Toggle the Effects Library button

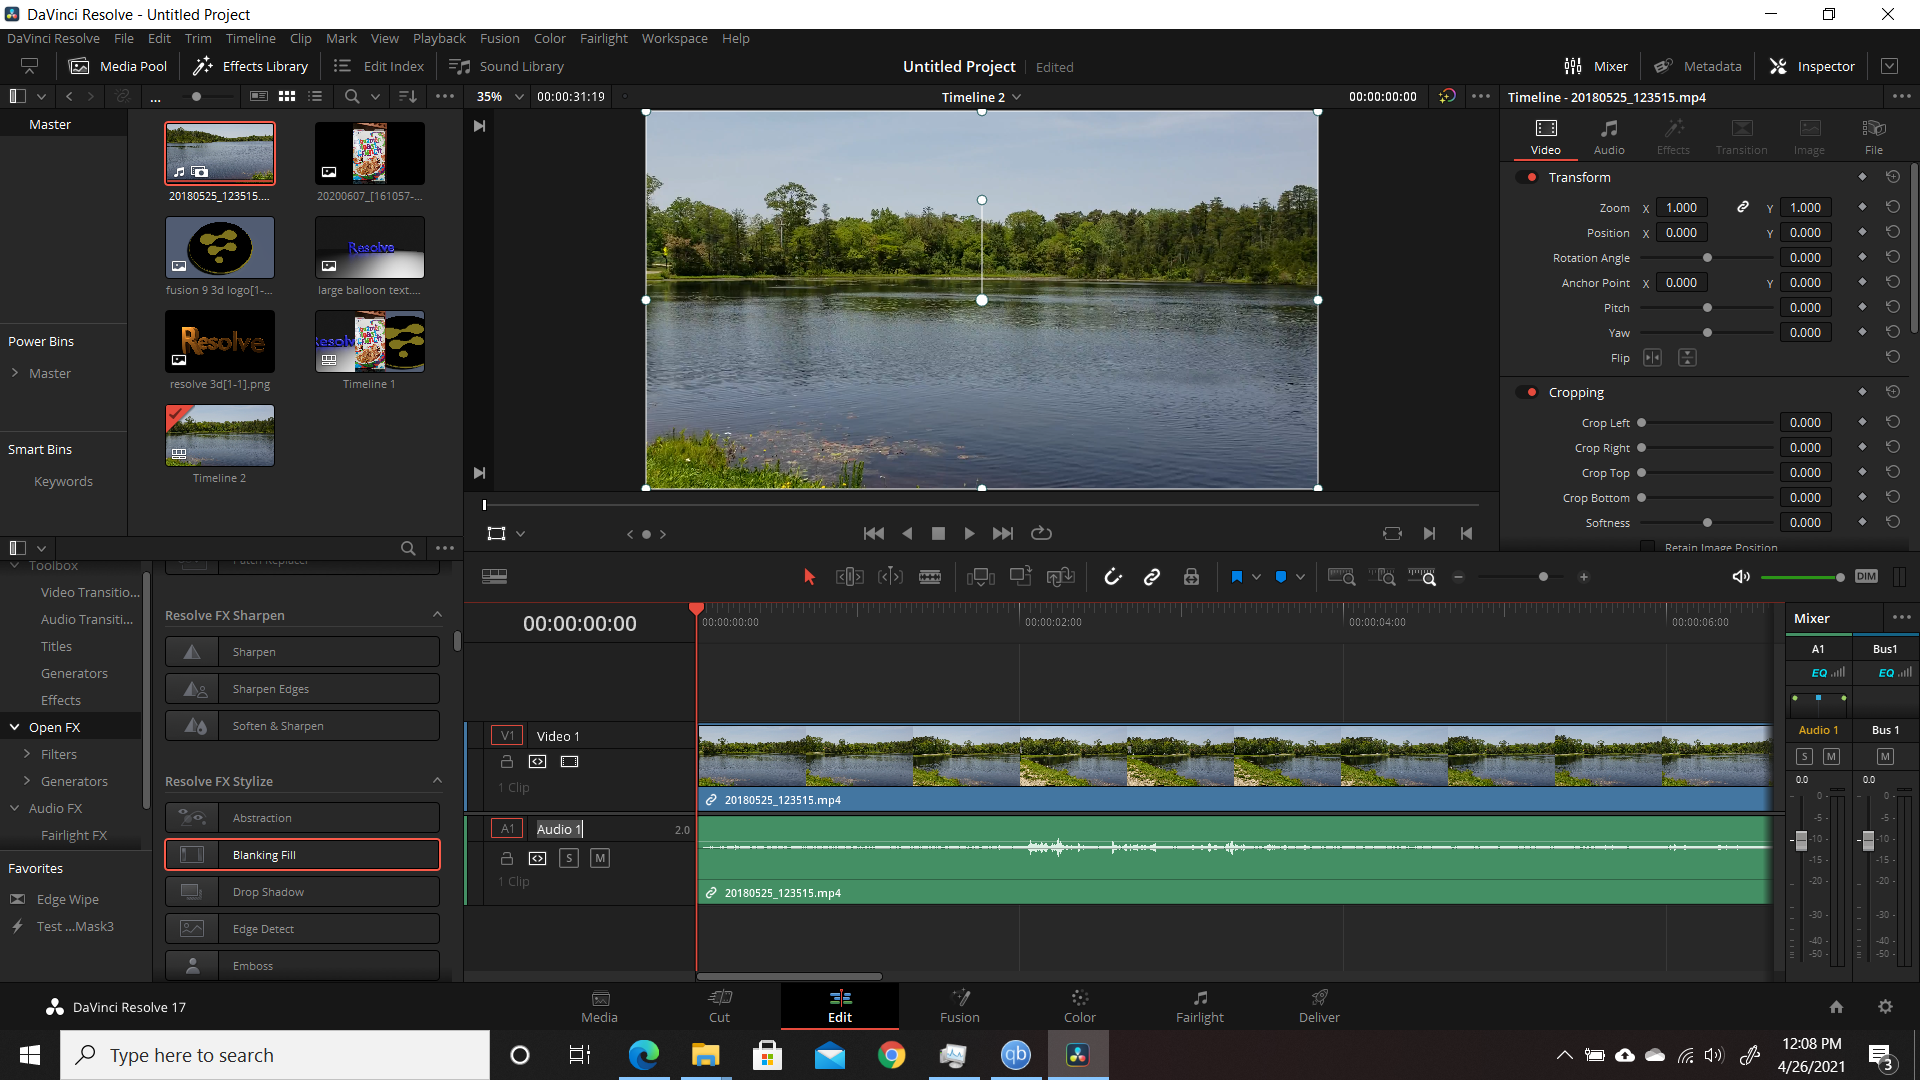pyautogui.click(x=251, y=66)
